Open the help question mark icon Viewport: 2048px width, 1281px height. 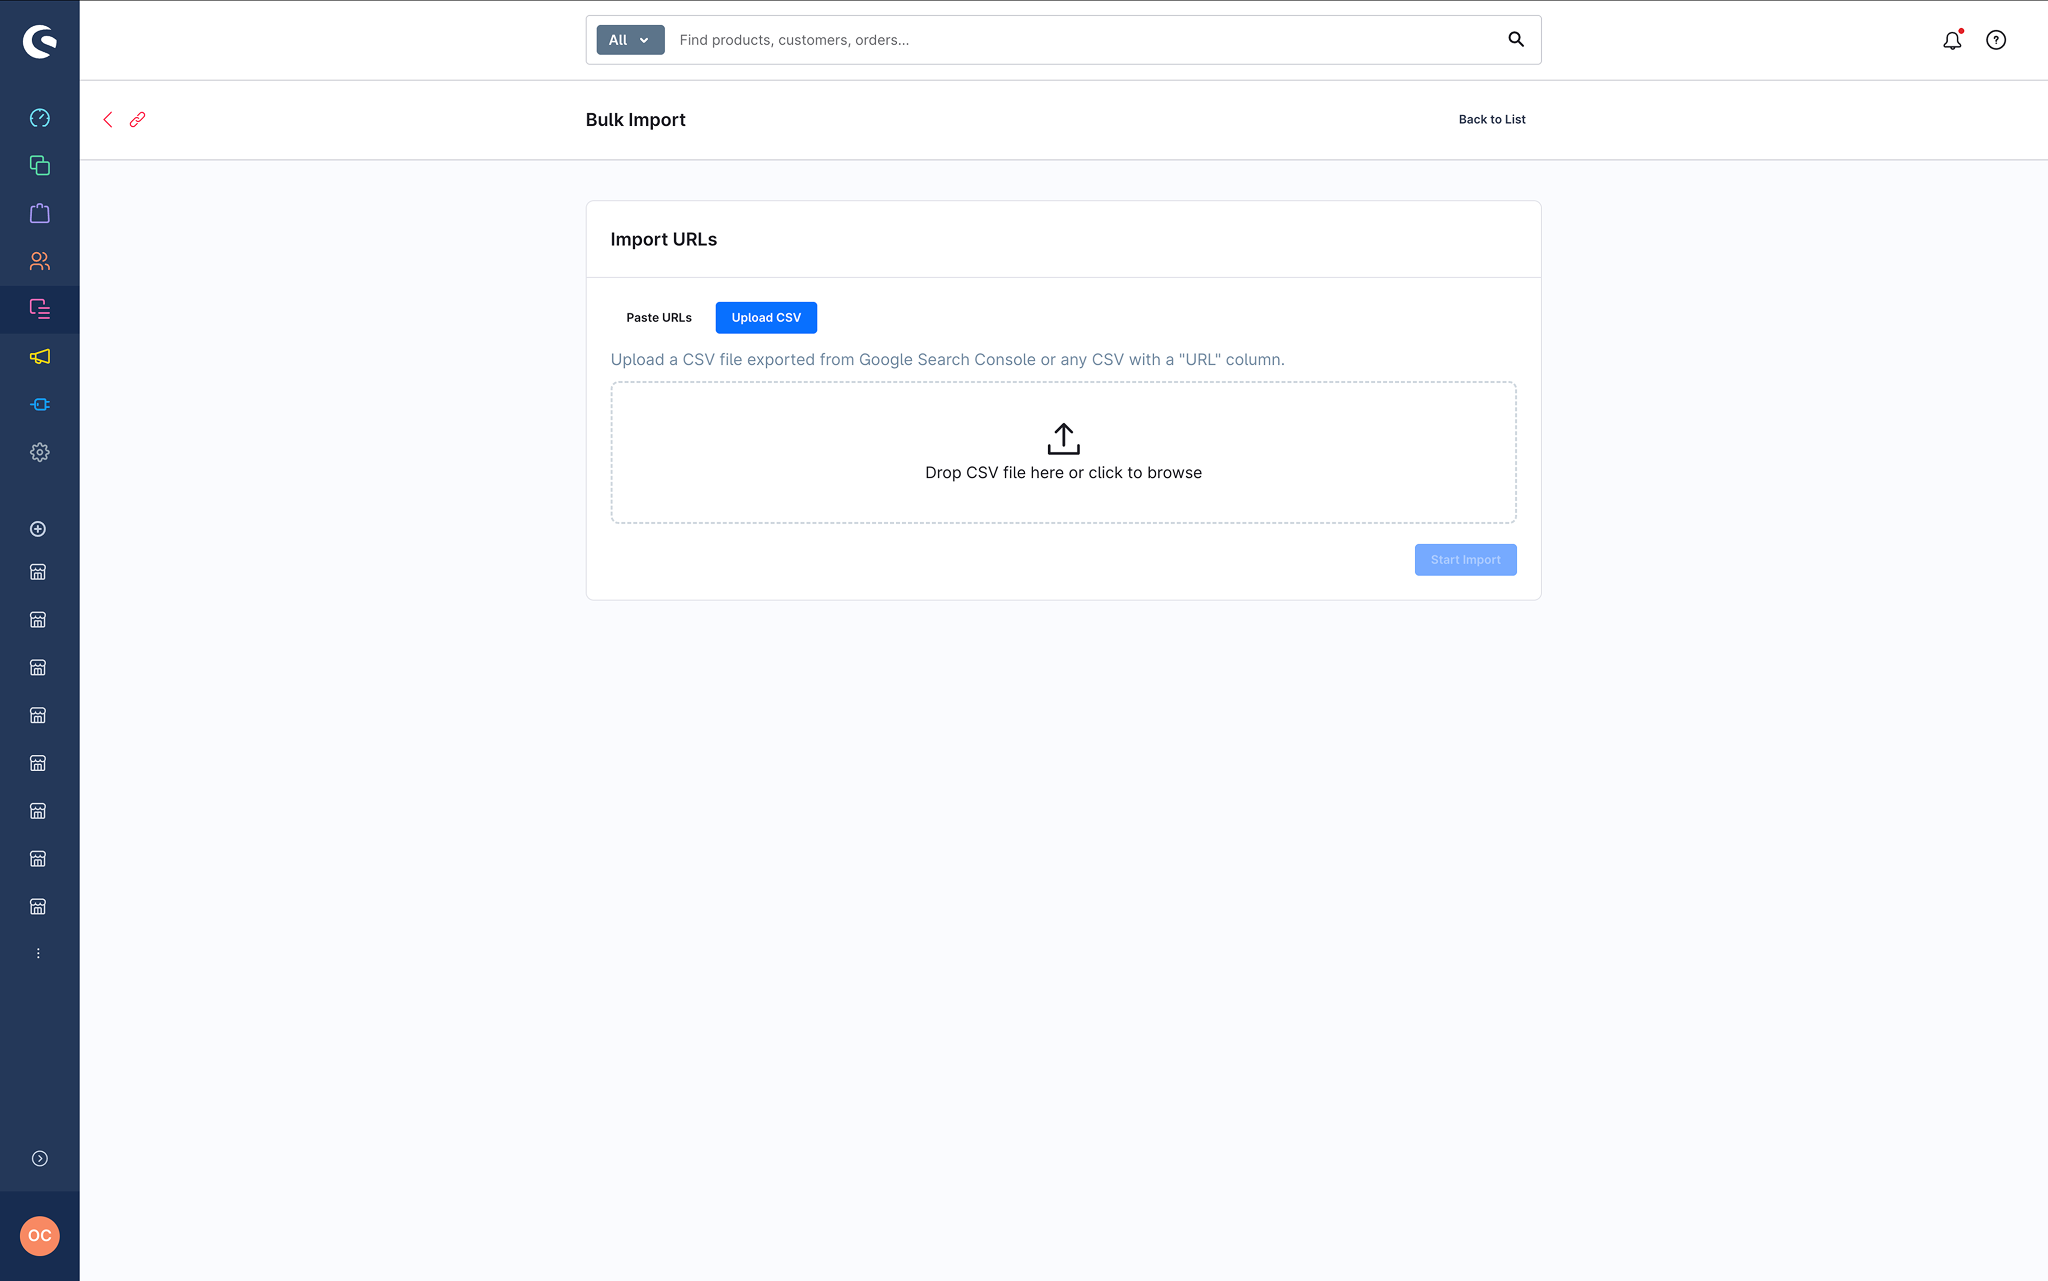pyautogui.click(x=1996, y=40)
